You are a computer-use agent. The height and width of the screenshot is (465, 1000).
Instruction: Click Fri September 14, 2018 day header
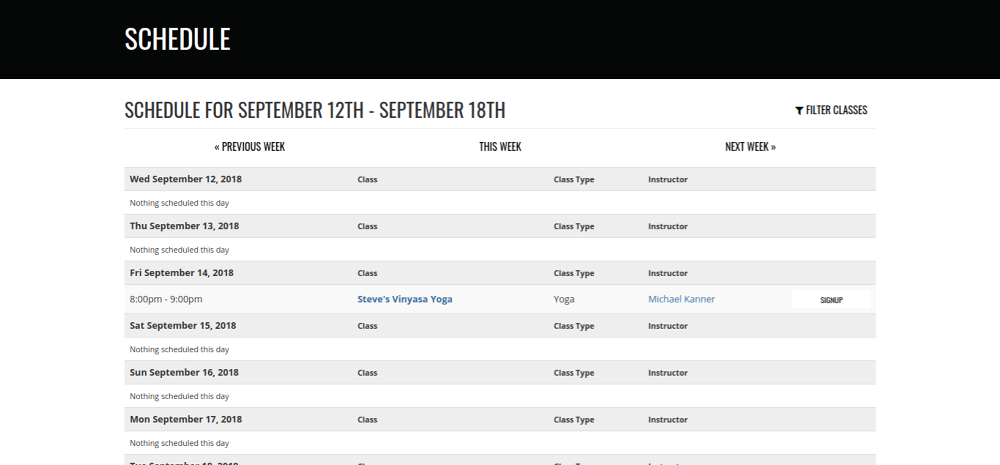click(x=181, y=273)
